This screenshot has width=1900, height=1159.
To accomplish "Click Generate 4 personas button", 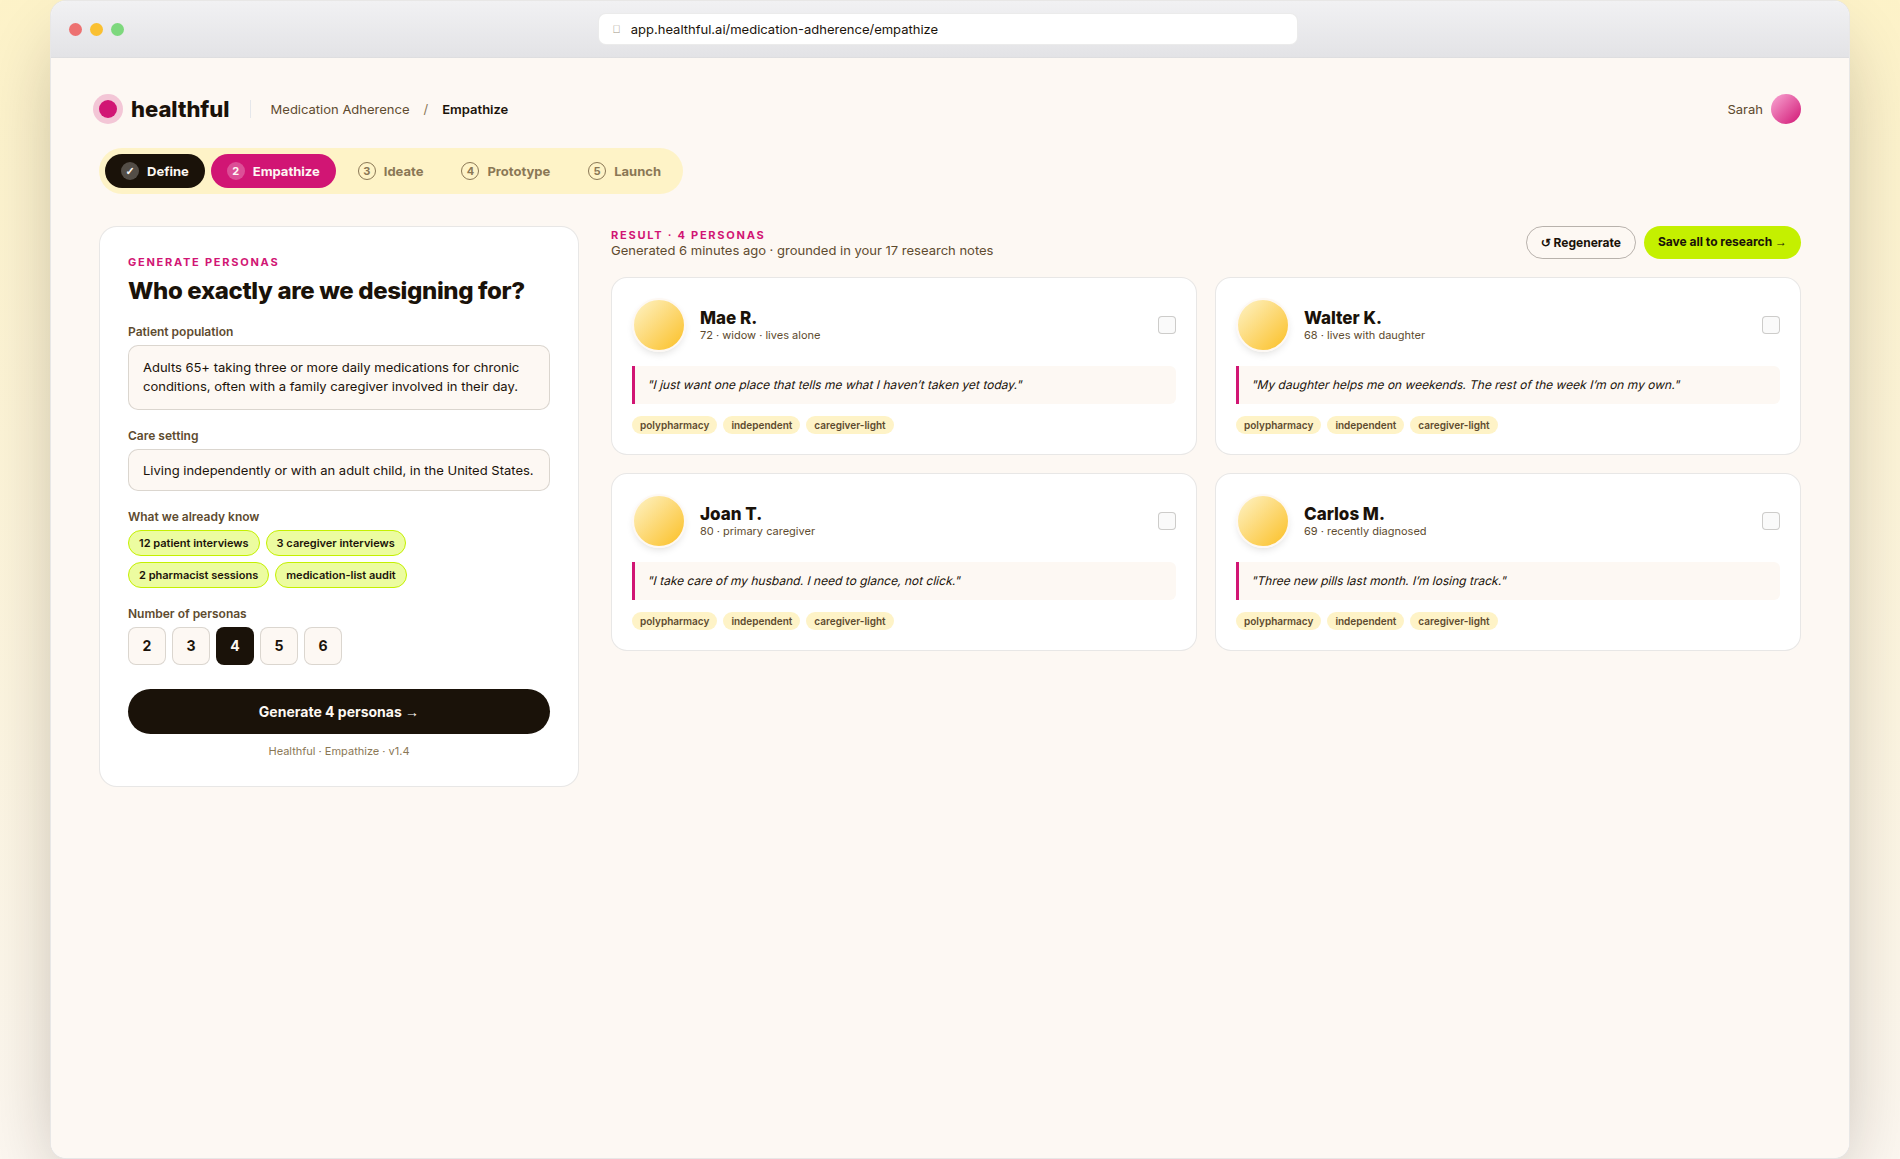I will (x=339, y=712).
